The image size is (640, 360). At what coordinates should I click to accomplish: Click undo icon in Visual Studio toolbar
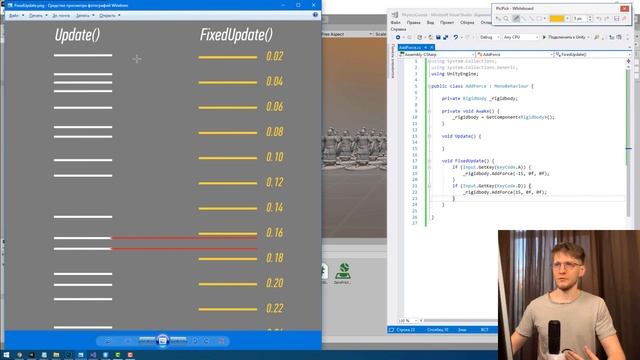(x=456, y=37)
